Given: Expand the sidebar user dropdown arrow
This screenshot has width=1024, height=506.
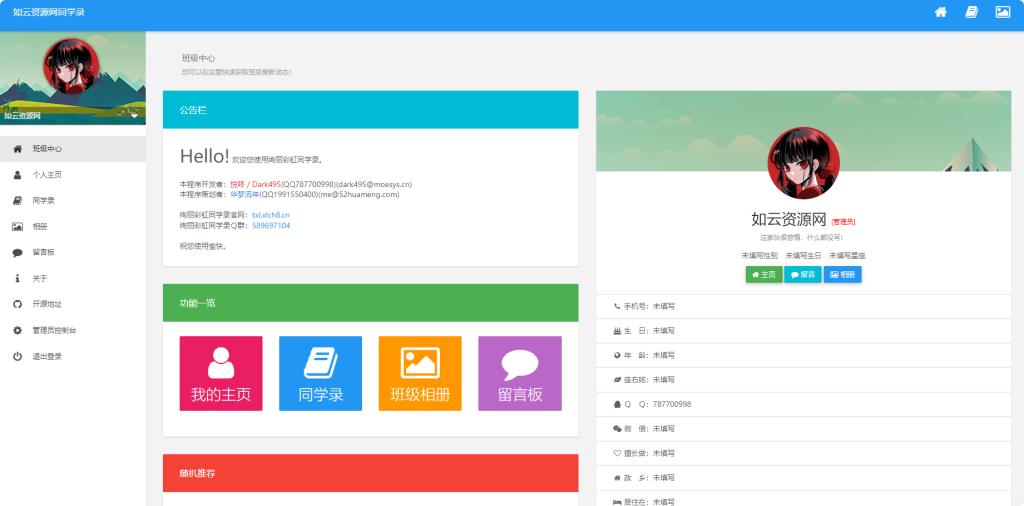Looking at the screenshot, I should click(x=134, y=115).
